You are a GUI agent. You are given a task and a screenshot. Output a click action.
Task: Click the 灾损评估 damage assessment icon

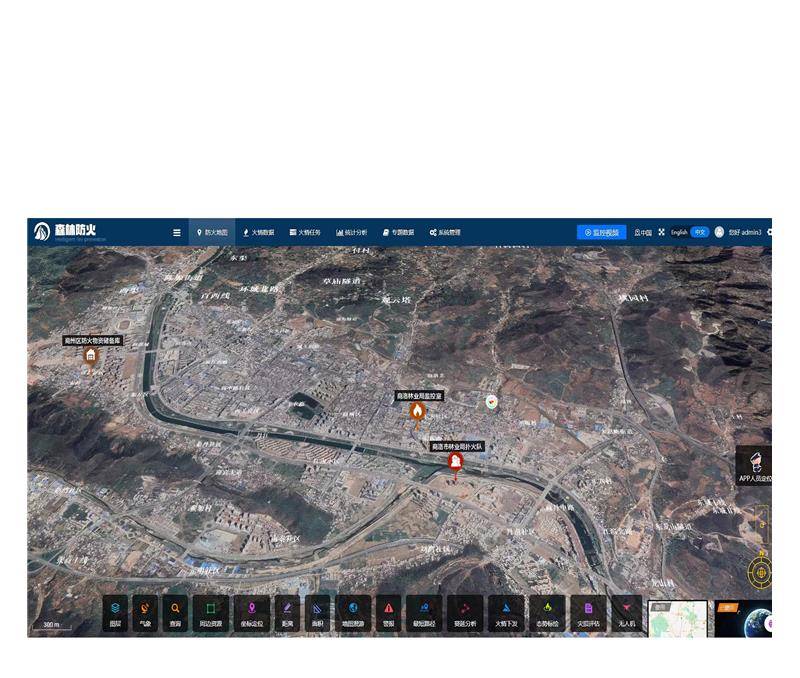tap(589, 611)
